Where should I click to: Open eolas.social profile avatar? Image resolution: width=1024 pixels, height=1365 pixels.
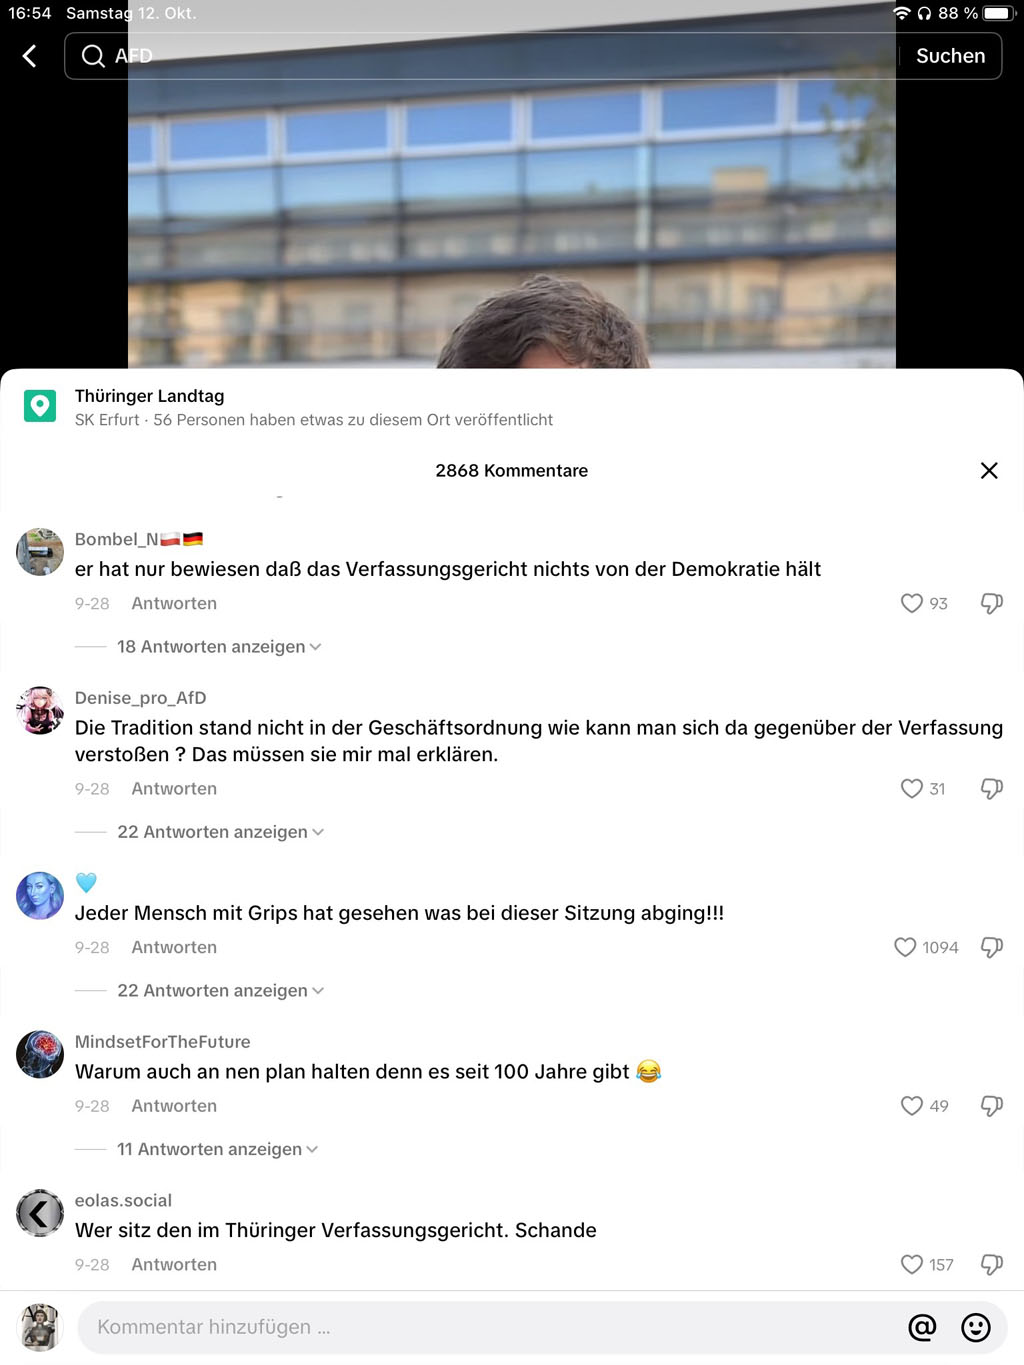click(40, 1213)
